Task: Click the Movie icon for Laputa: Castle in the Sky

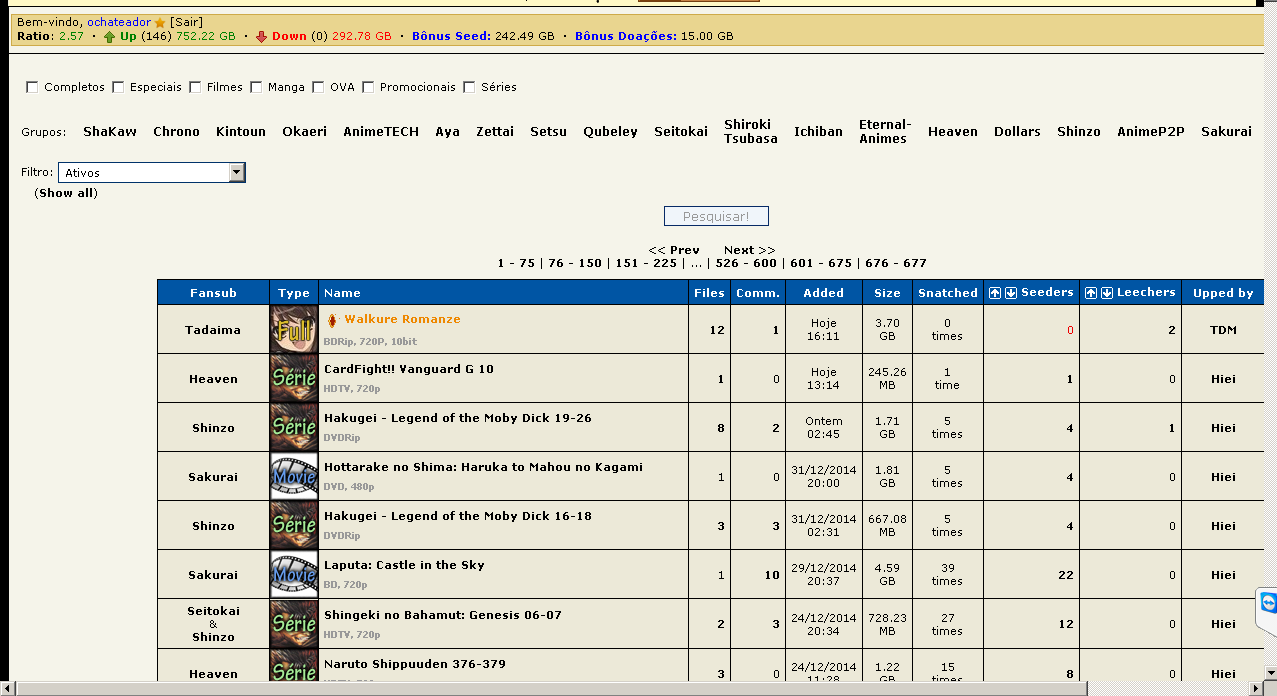Action: (x=294, y=574)
